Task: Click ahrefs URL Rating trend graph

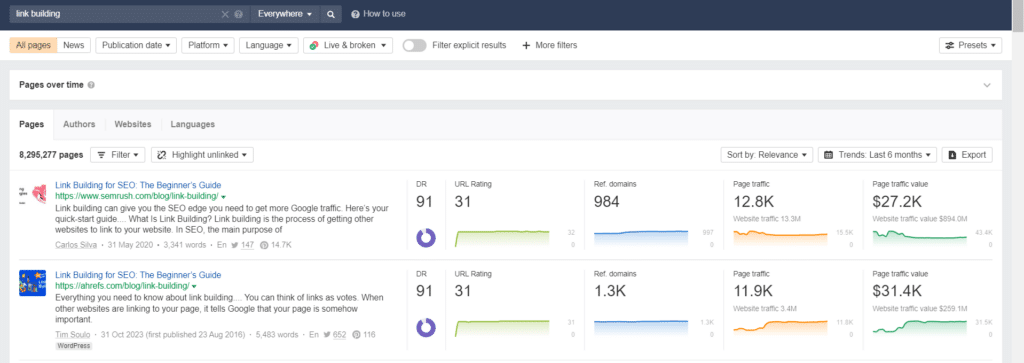Action: coord(502,328)
